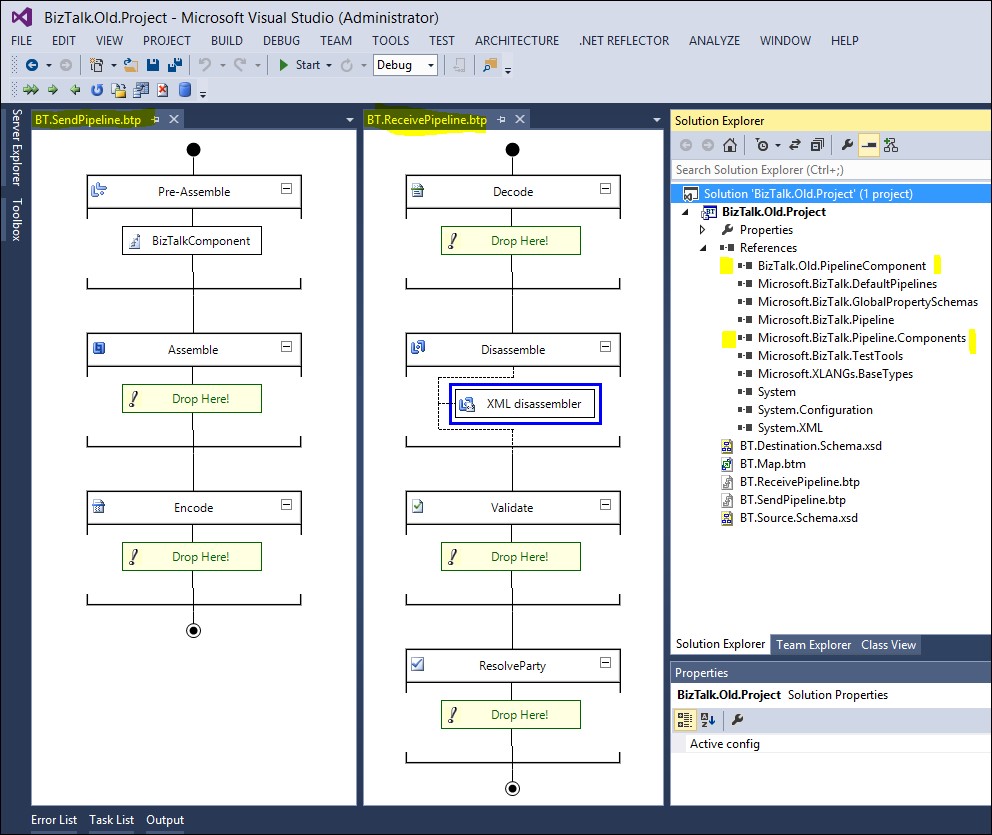This screenshot has width=992, height=835.
Task: Close the BT.ReceivePipeline.btp tab
Action: tap(520, 119)
